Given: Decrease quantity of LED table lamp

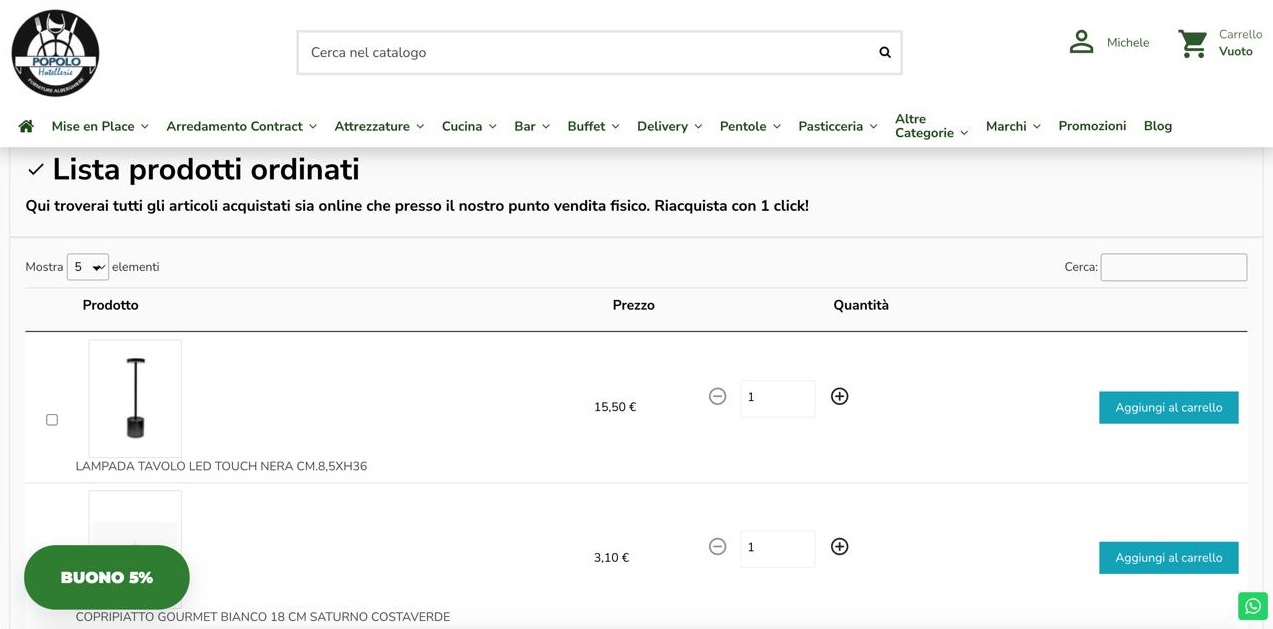Looking at the screenshot, I should click(717, 397).
